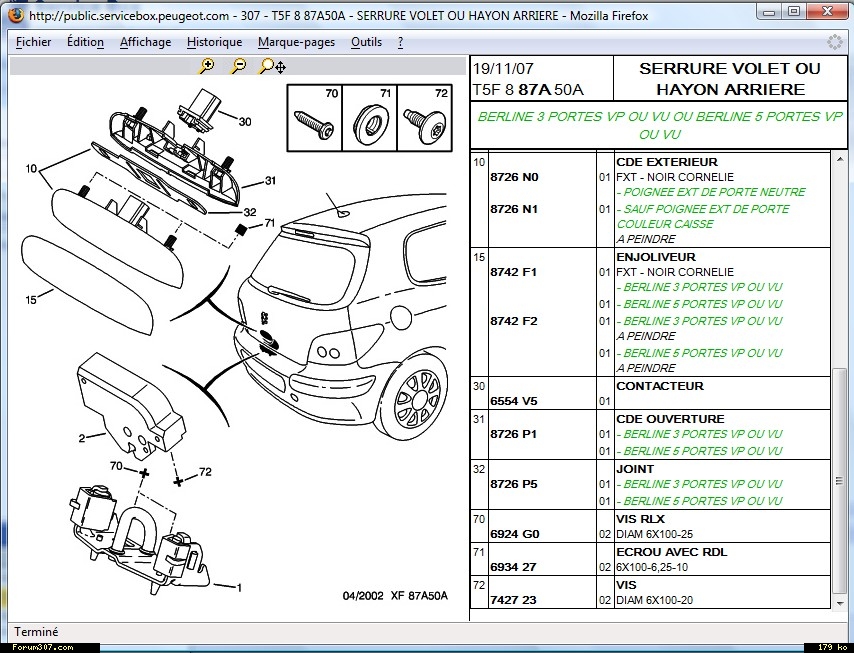
Task: Click the DIAM 6X100-20 description
Action: coord(655,600)
